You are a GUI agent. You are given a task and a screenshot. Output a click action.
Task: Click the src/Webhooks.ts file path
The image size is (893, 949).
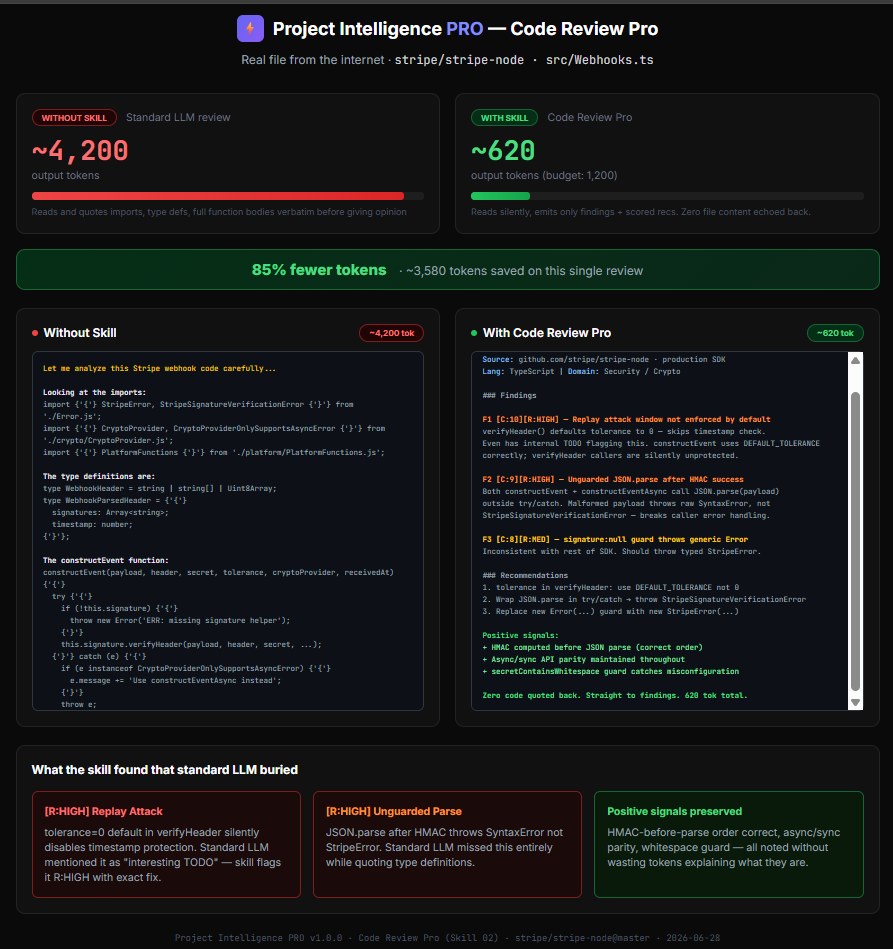599,60
